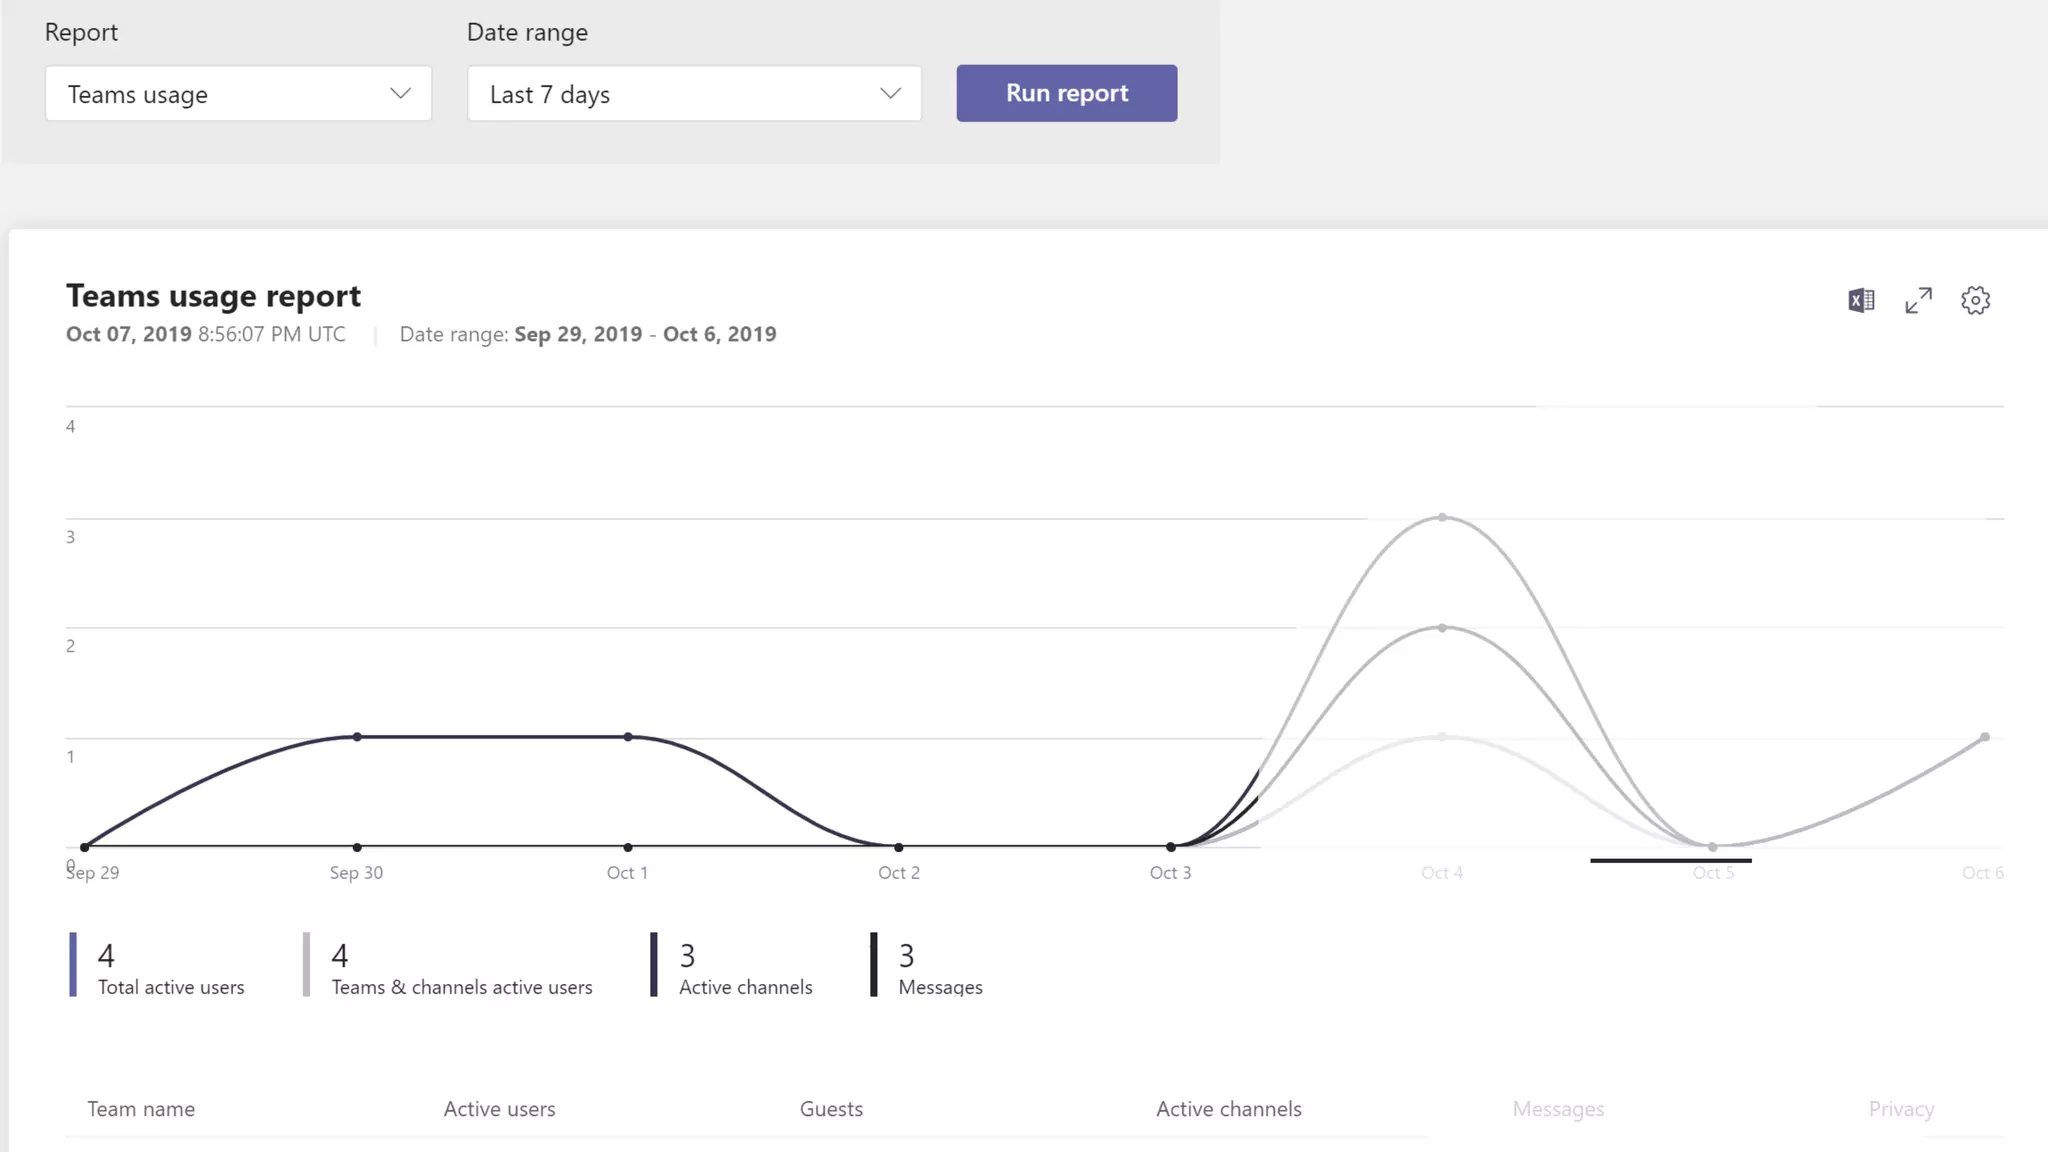
Task: Open the Last 7 days date range dropdown
Action: (x=694, y=94)
